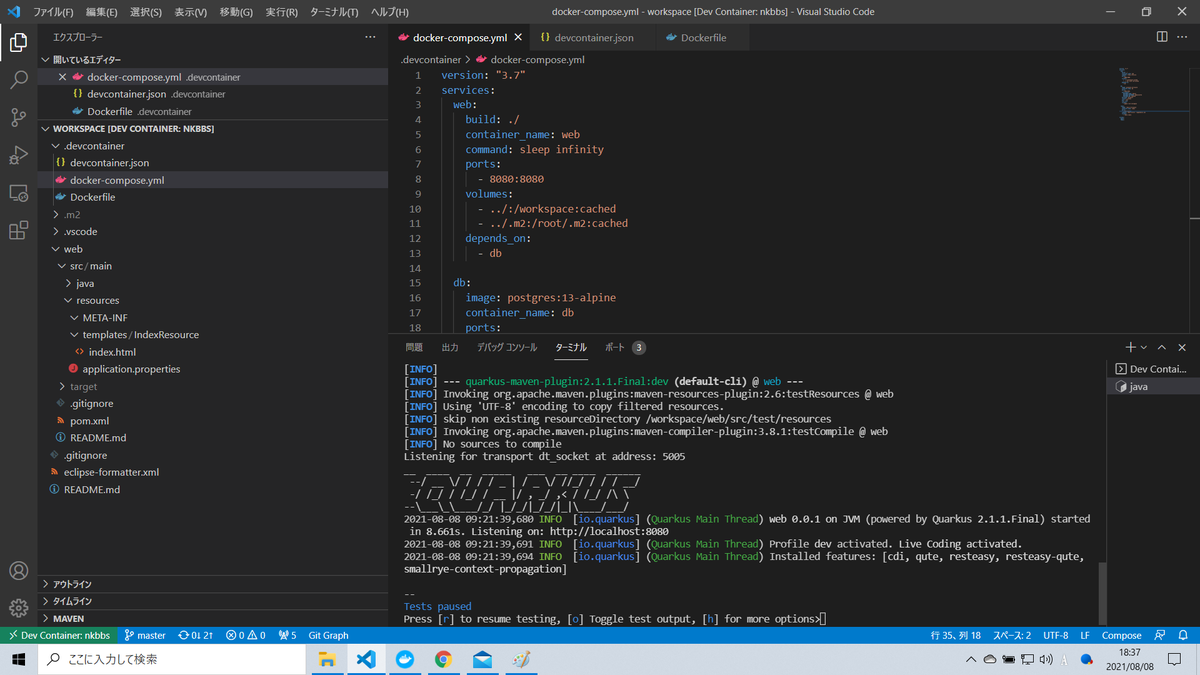Switch to Ports panel tab
This screenshot has height=675, width=1200.
[x=625, y=347]
